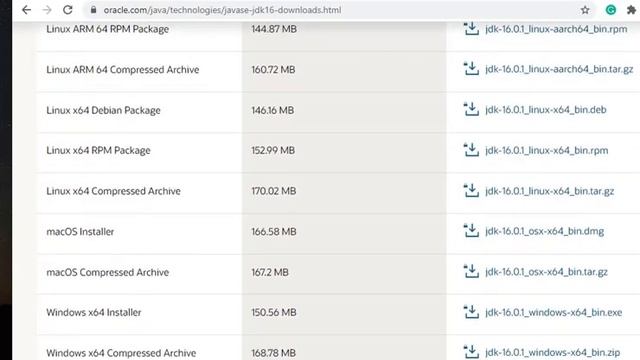
Task: Select 'macOS Installer' row label
Action: (80, 231)
